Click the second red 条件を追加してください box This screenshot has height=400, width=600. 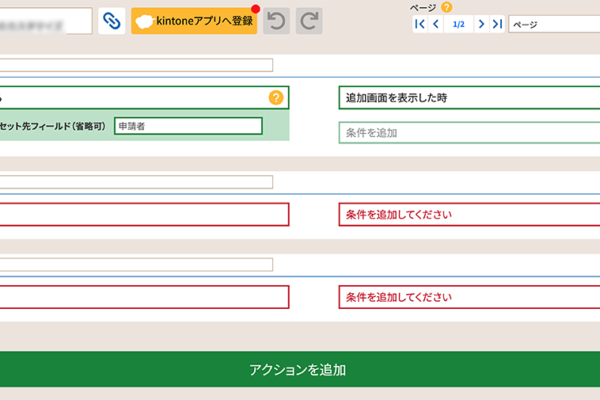468,297
